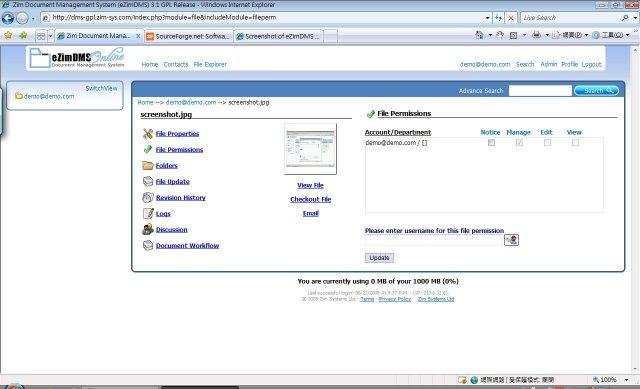Click the username input for file permission
The height and width of the screenshot is (389, 640).
click(x=434, y=240)
